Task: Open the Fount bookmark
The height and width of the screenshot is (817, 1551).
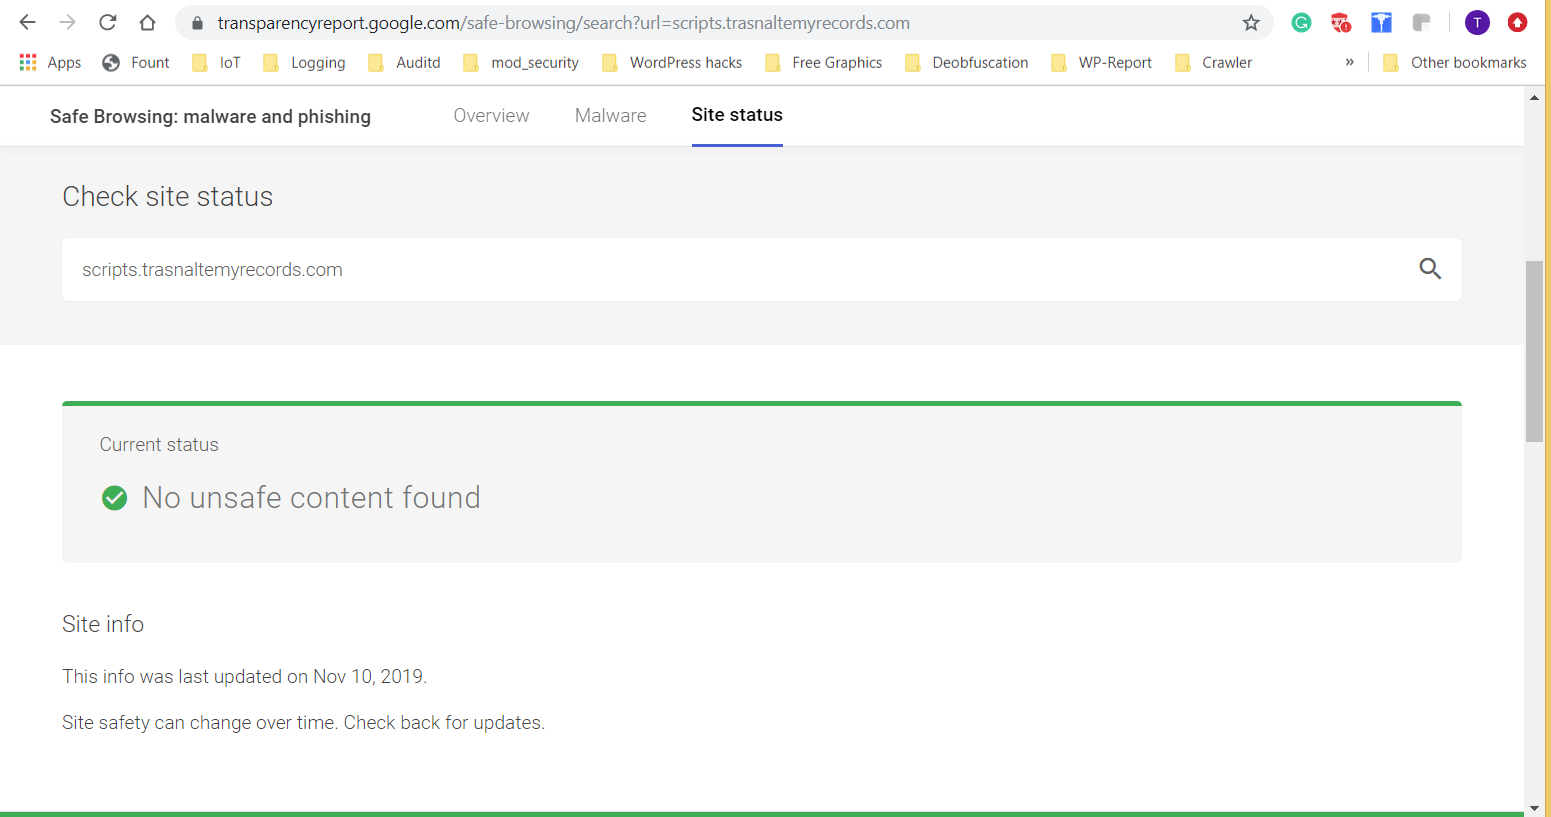Action: point(136,62)
